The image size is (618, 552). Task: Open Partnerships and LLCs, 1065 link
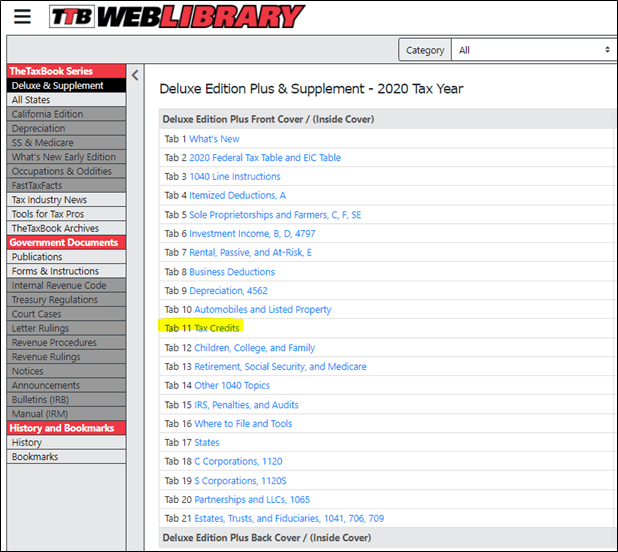[x=252, y=500]
